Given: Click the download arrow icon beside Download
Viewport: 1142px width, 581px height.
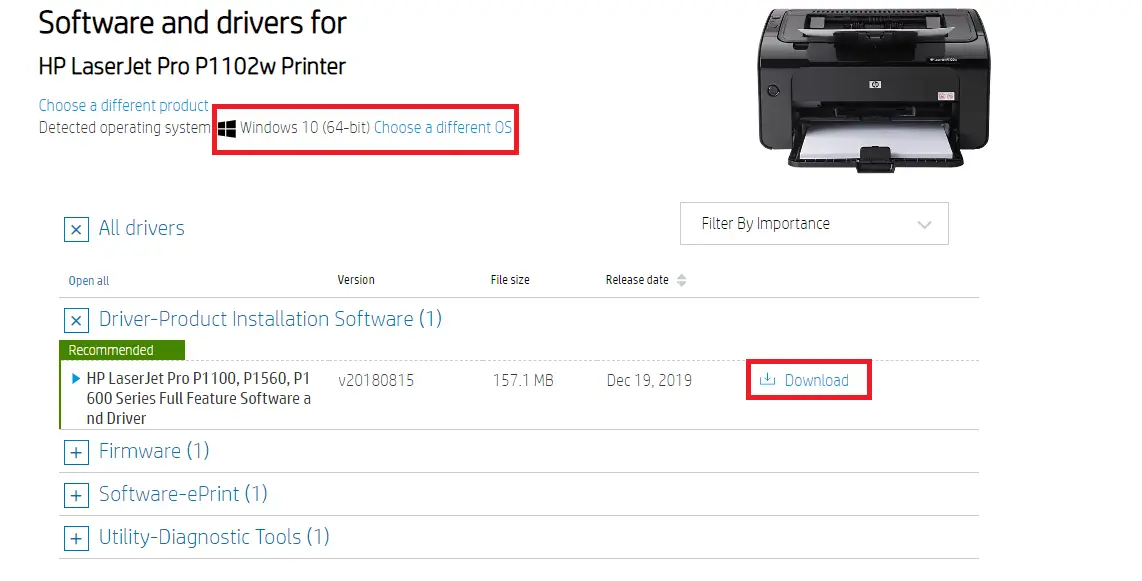Looking at the screenshot, I should [768, 380].
